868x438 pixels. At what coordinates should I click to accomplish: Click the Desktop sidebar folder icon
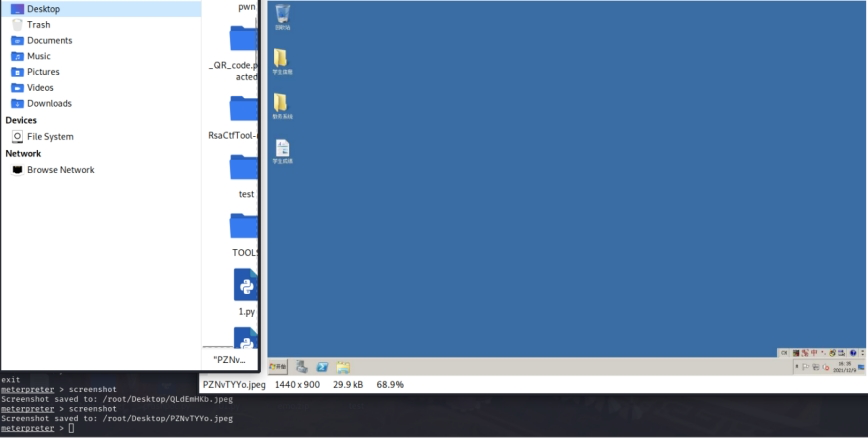point(17,9)
